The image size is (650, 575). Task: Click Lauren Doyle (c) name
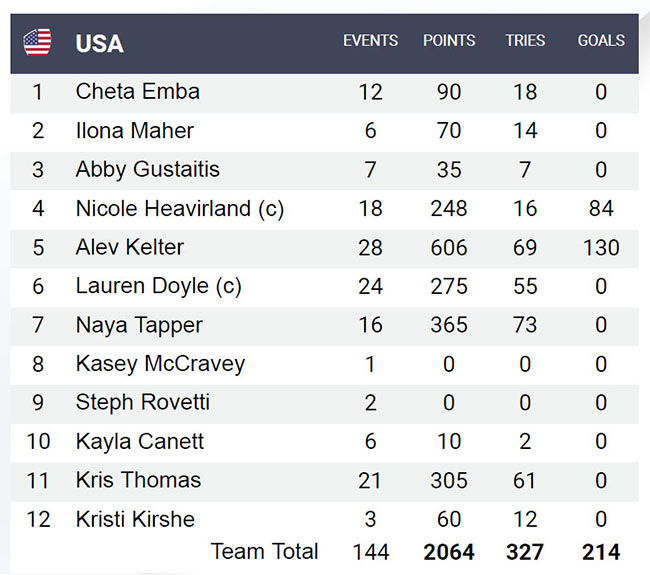tap(158, 286)
